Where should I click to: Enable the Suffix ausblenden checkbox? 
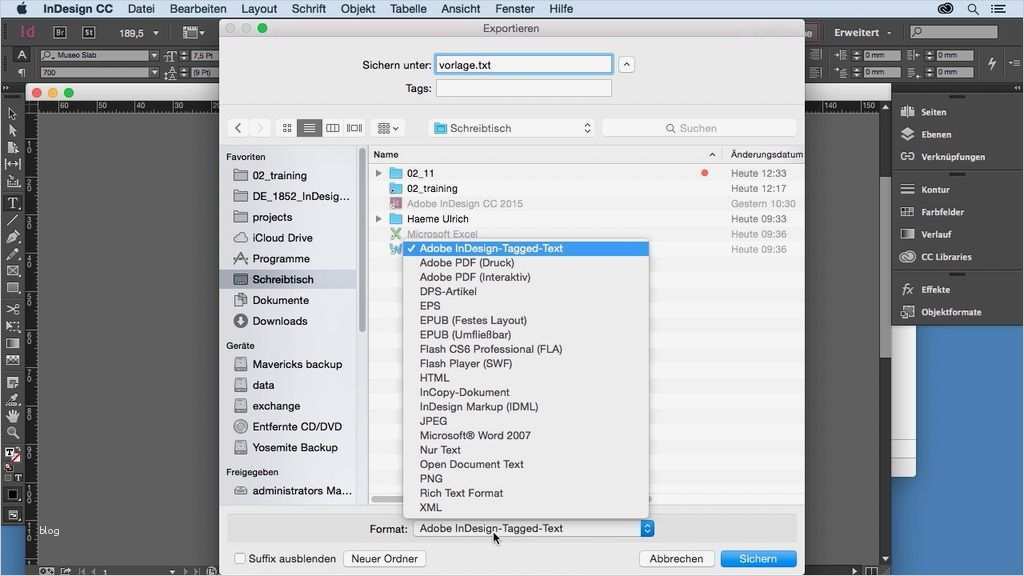(x=240, y=559)
